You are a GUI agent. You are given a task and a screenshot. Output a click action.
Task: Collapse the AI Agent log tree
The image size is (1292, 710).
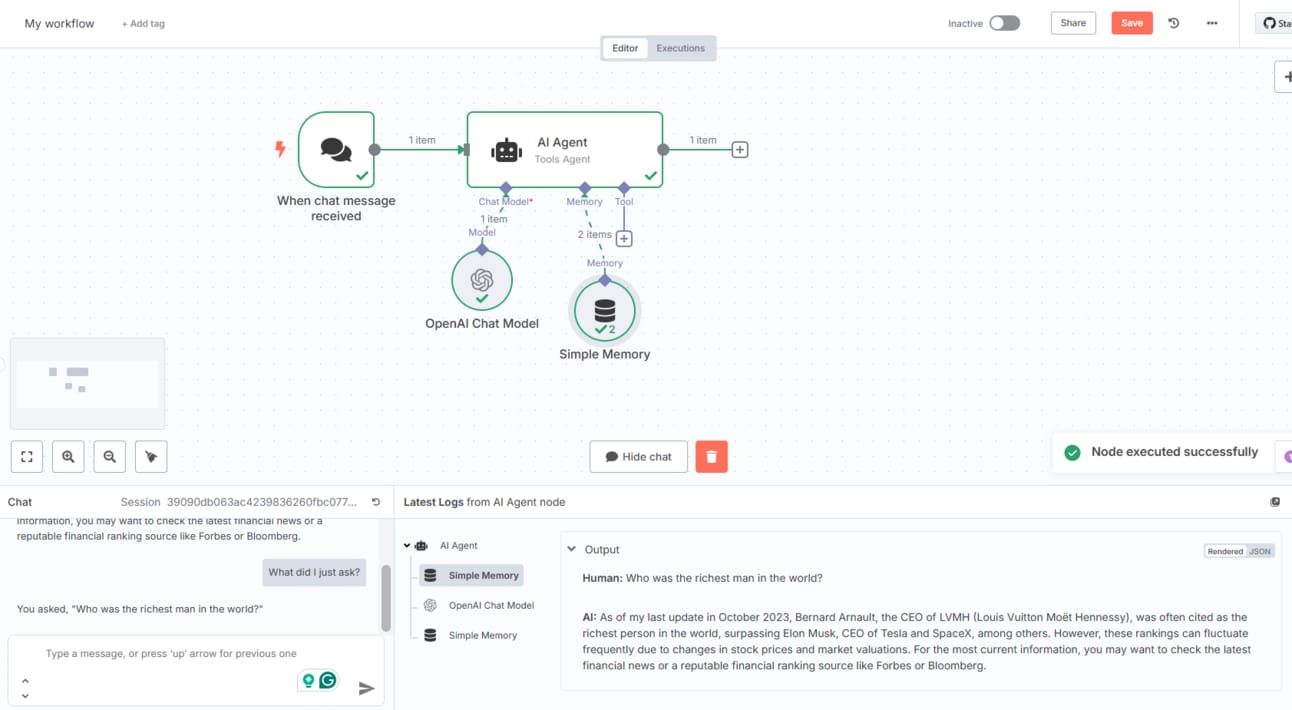click(407, 546)
